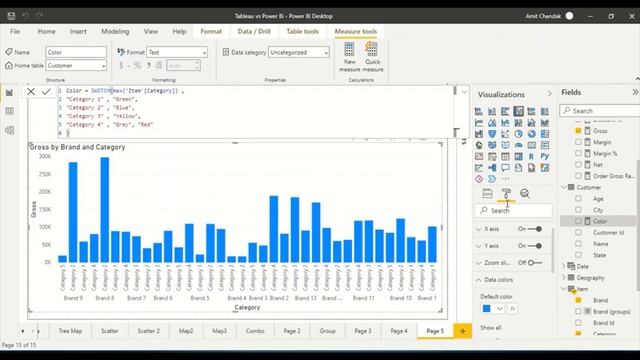Check the City field checkbox
This screenshot has width=640, height=360.
point(578,210)
